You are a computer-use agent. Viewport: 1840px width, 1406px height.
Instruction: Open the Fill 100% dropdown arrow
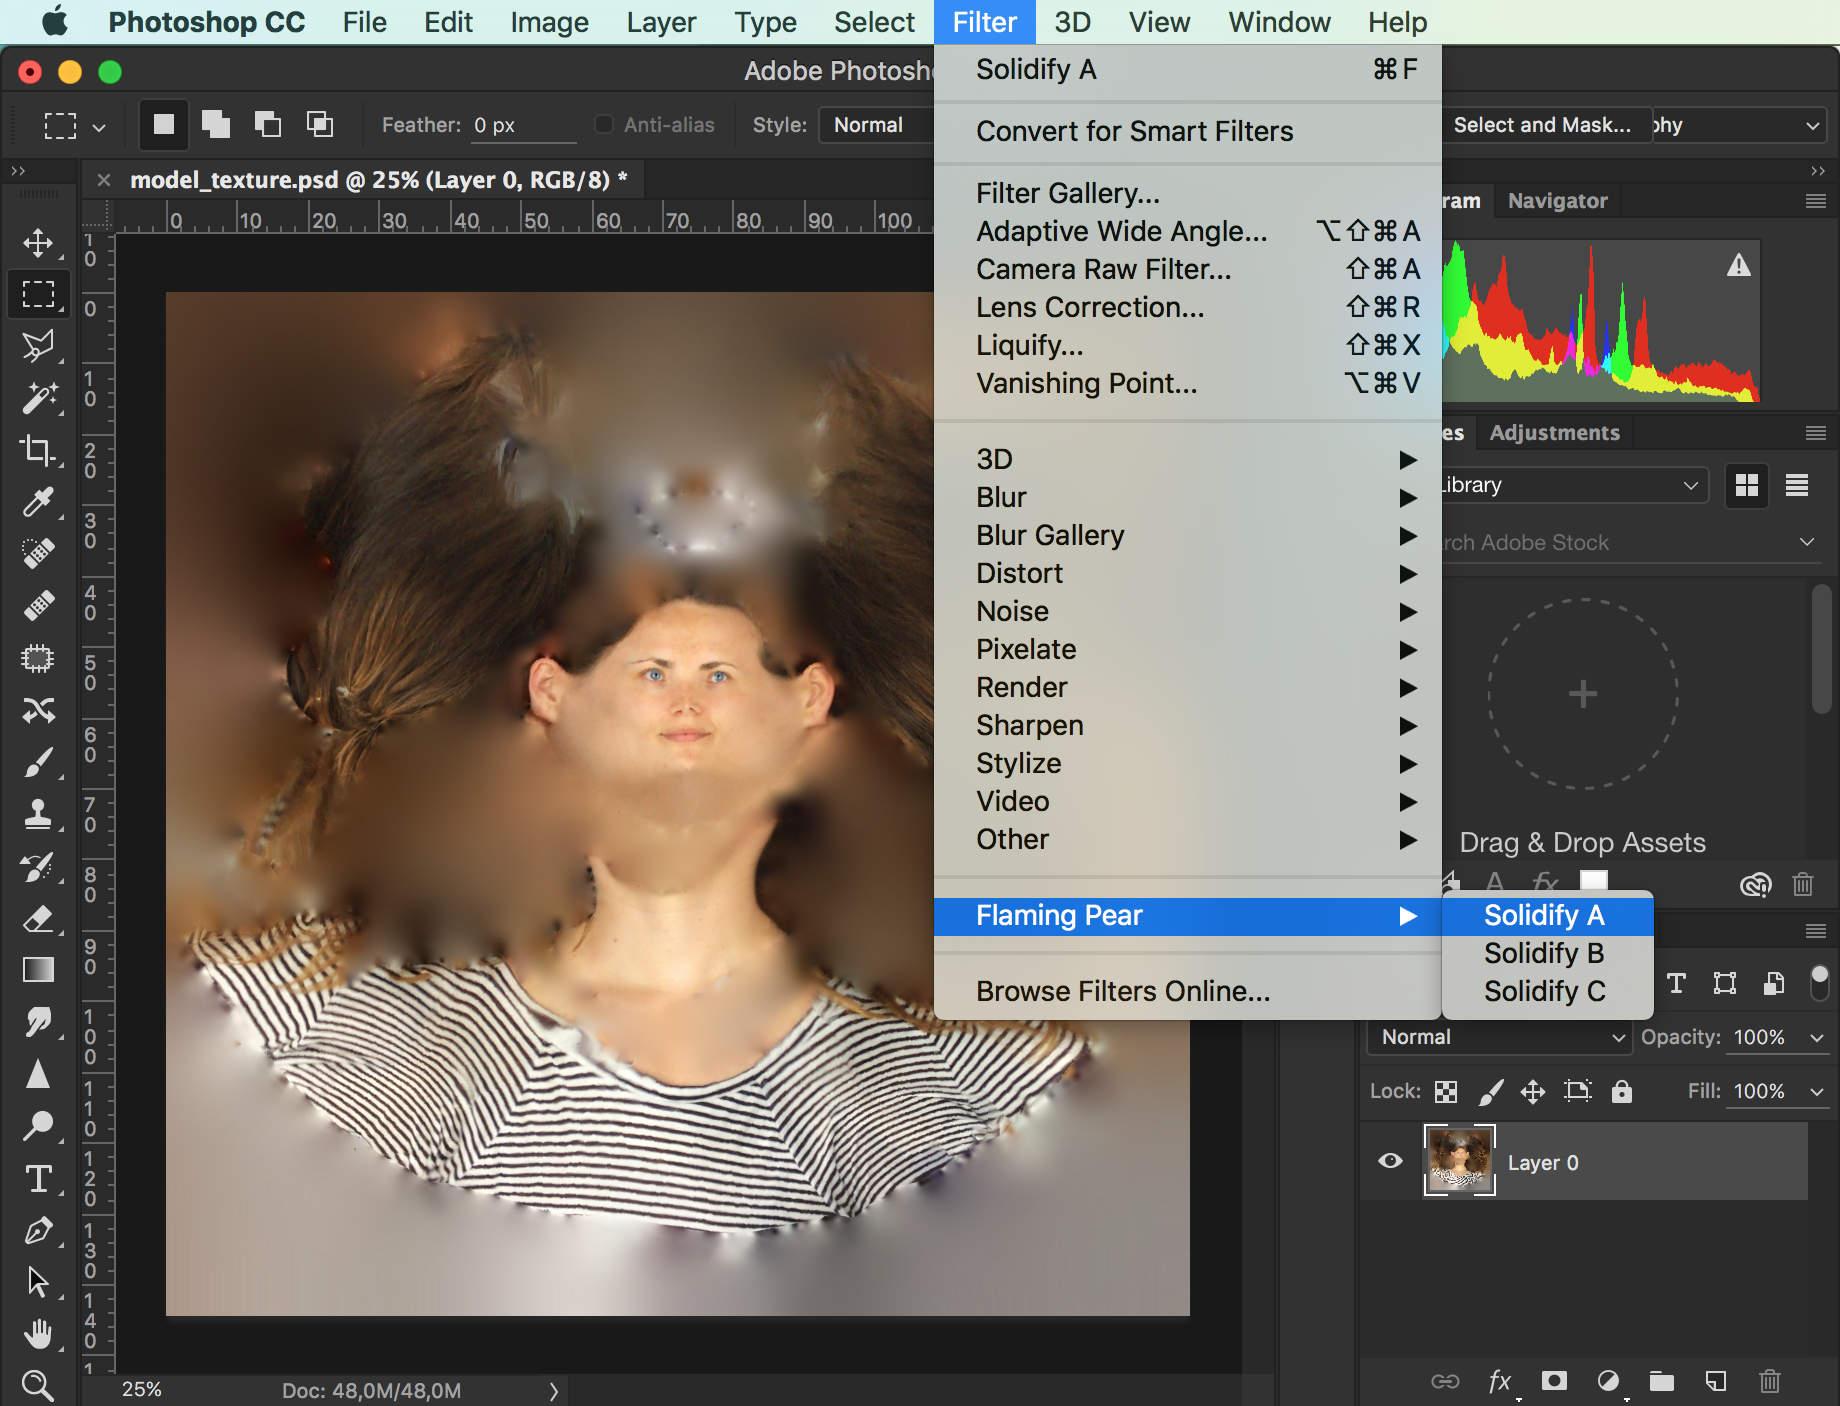tap(1817, 1091)
